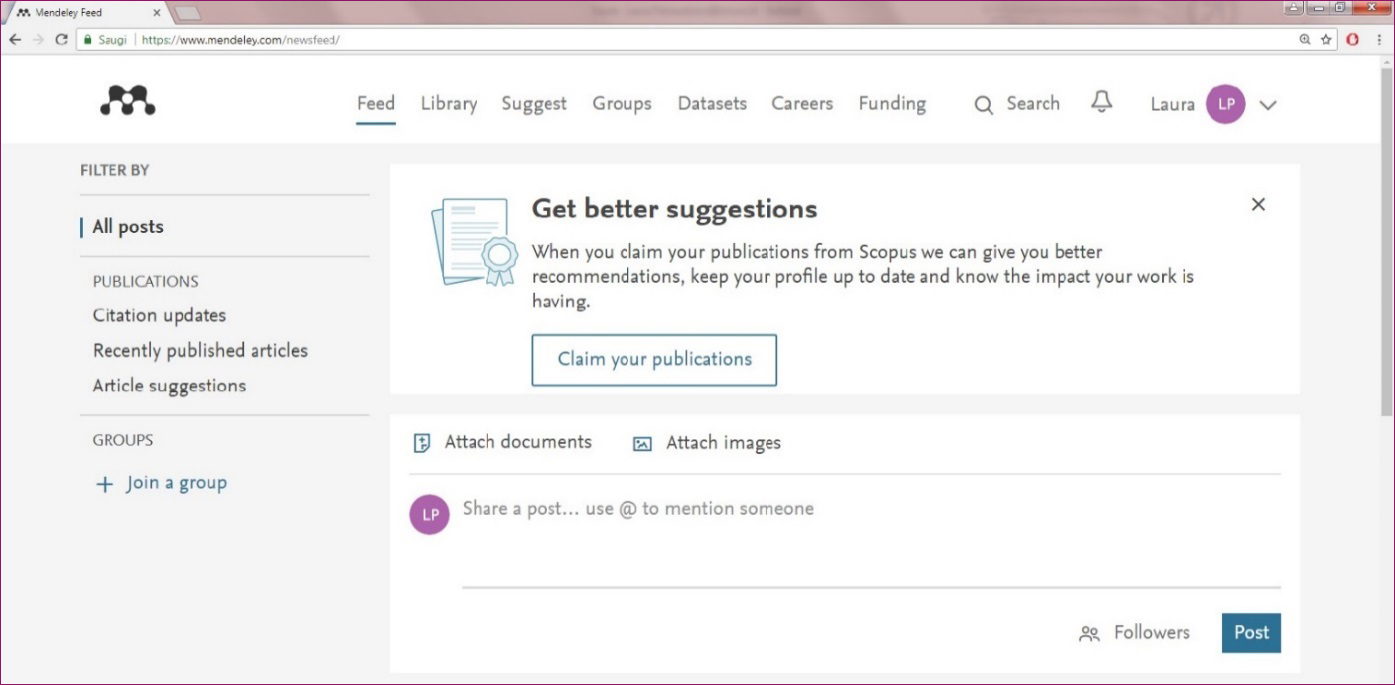1395x685 pixels.
Task: Click Claim your publications button
Action: pos(654,360)
